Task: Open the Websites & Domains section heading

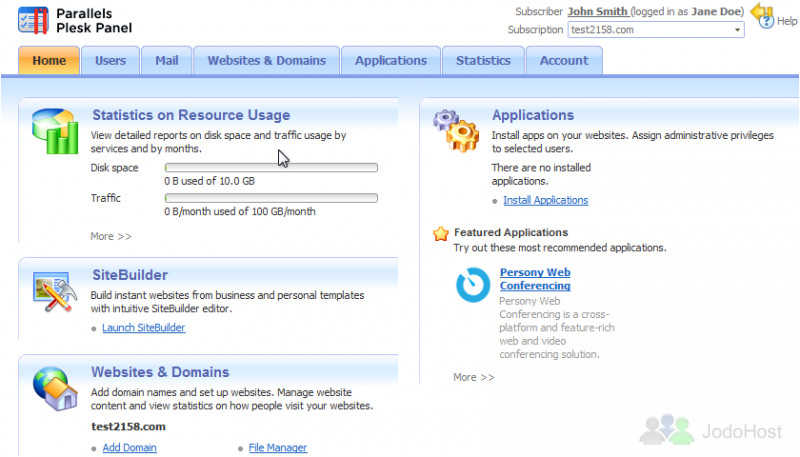Action: pos(160,372)
